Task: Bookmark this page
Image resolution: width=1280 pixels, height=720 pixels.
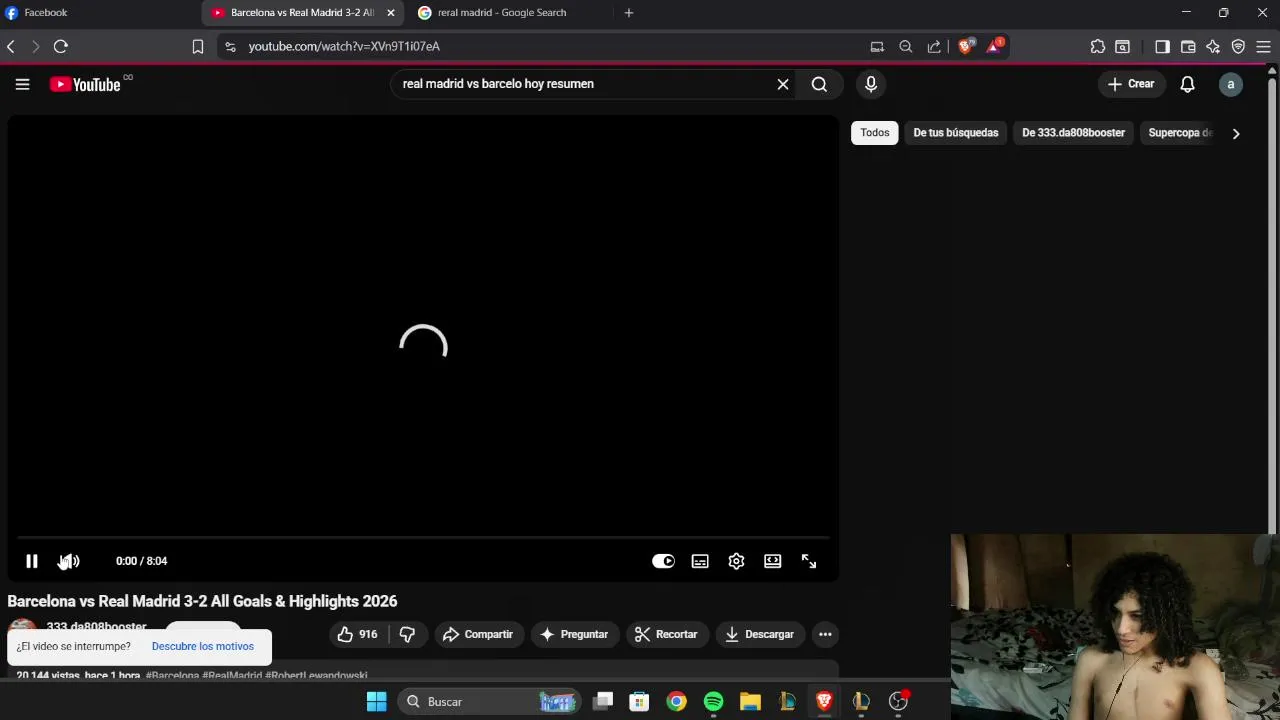Action: [198, 46]
